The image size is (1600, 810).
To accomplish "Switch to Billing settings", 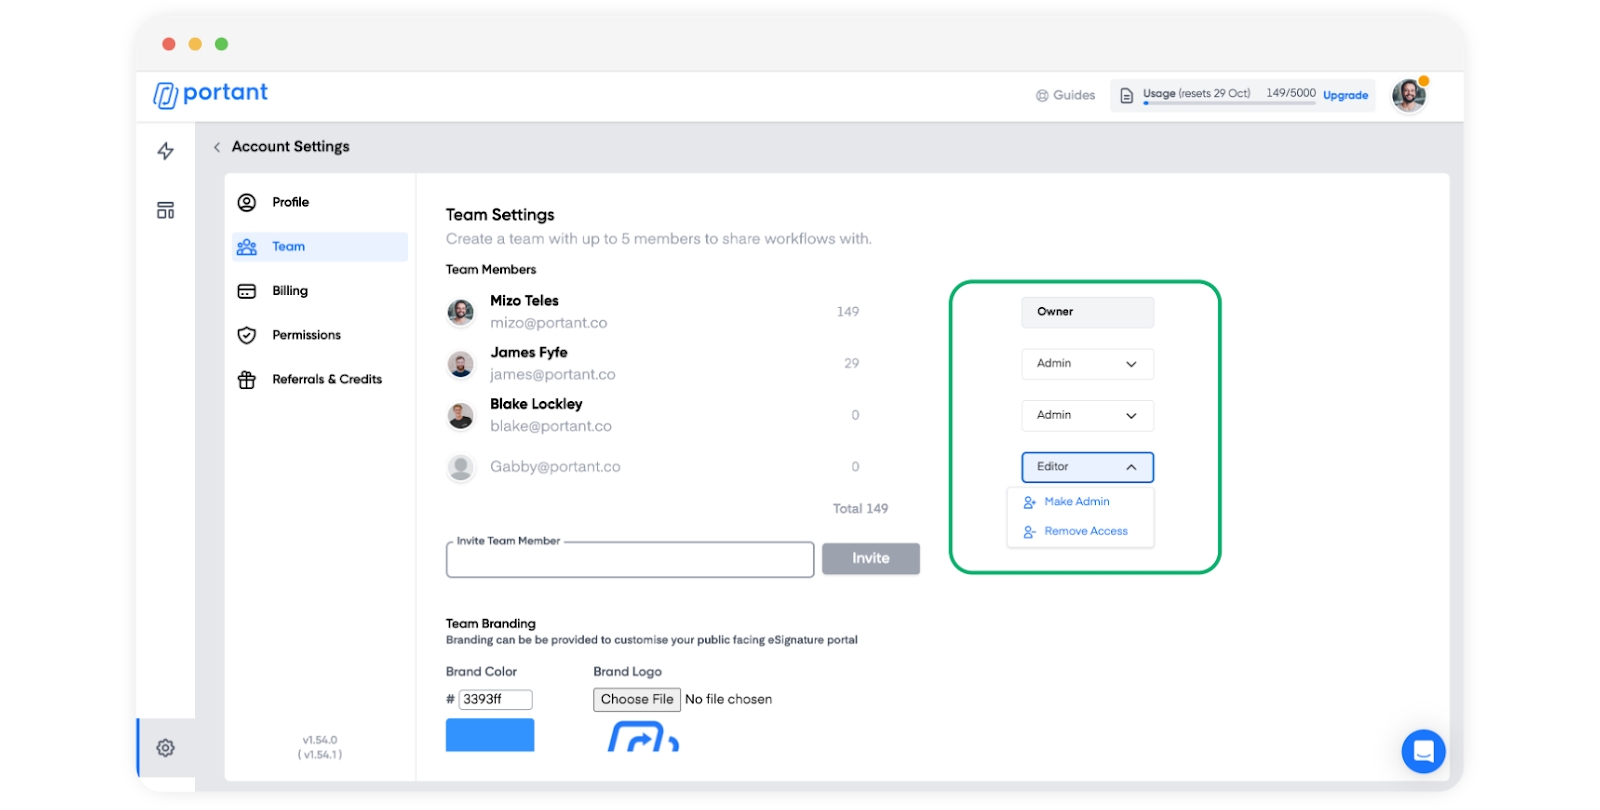I will click(x=290, y=291).
